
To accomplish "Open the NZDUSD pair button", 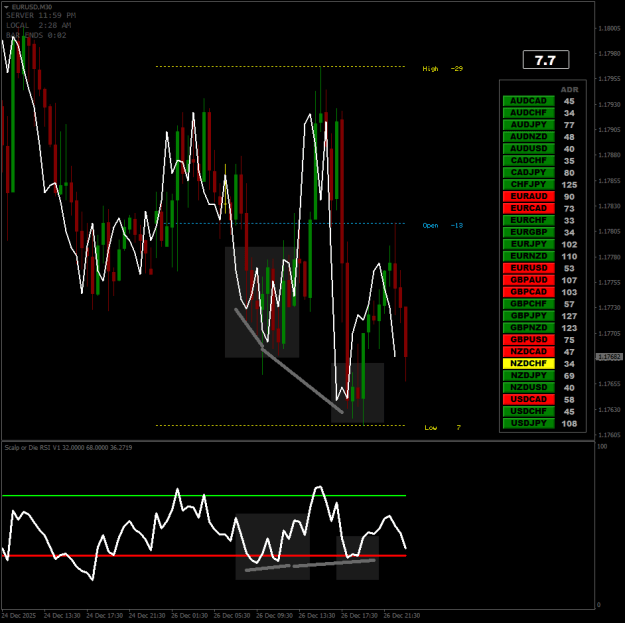I will tap(529, 387).
